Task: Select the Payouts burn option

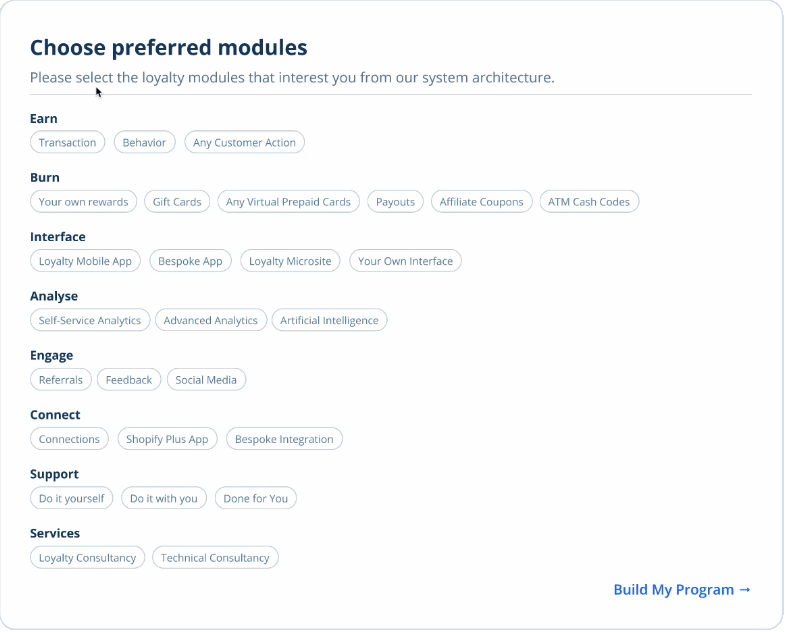Action: pos(396,202)
